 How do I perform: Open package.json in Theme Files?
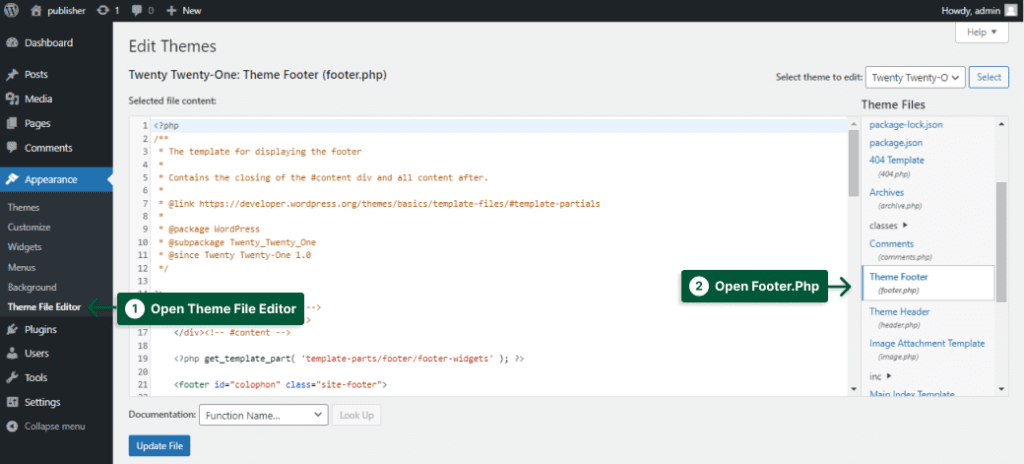click(895, 142)
